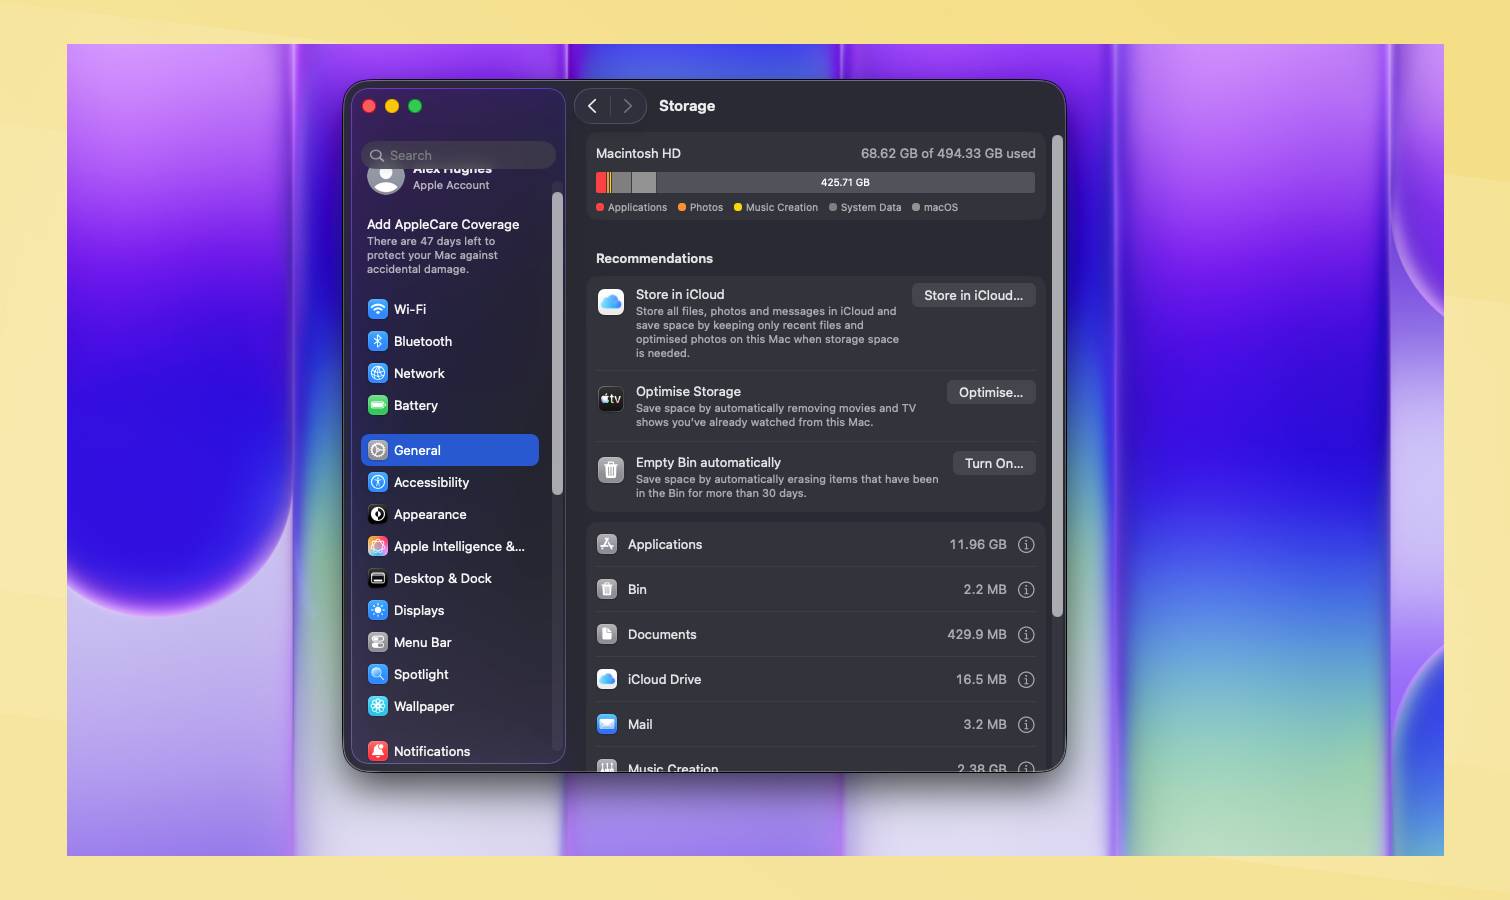
Task: Select General in the sidebar
Action: coord(450,450)
